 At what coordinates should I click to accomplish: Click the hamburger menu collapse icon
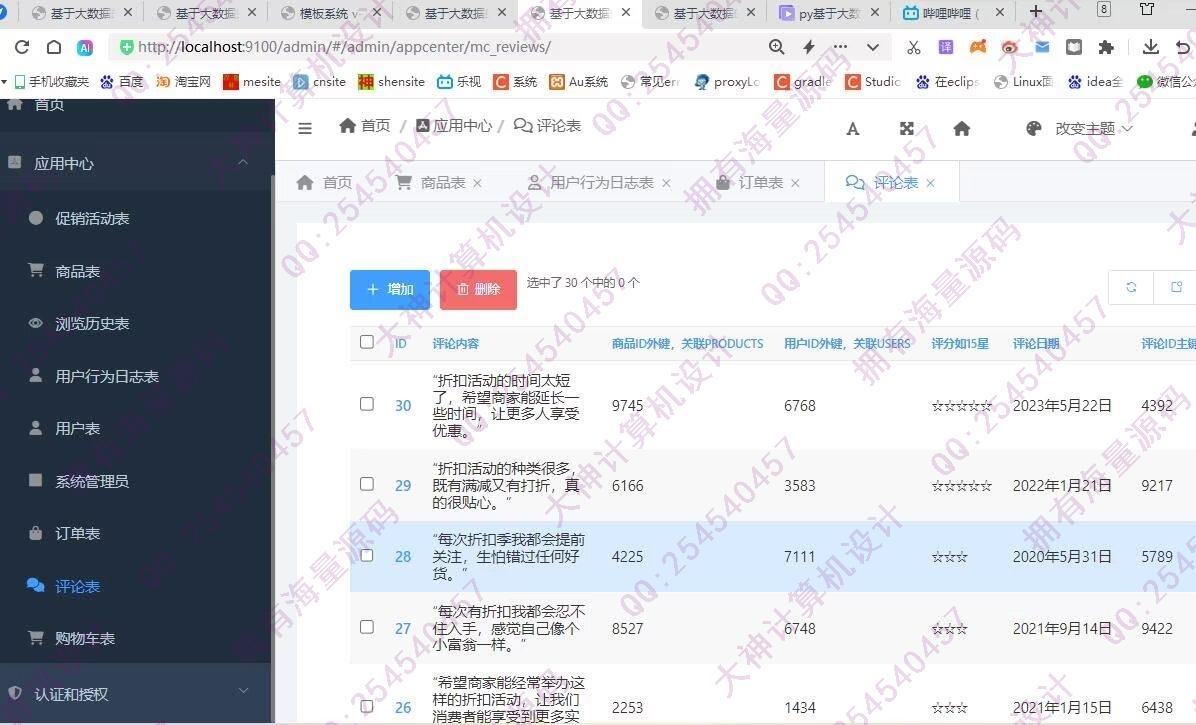pos(305,128)
